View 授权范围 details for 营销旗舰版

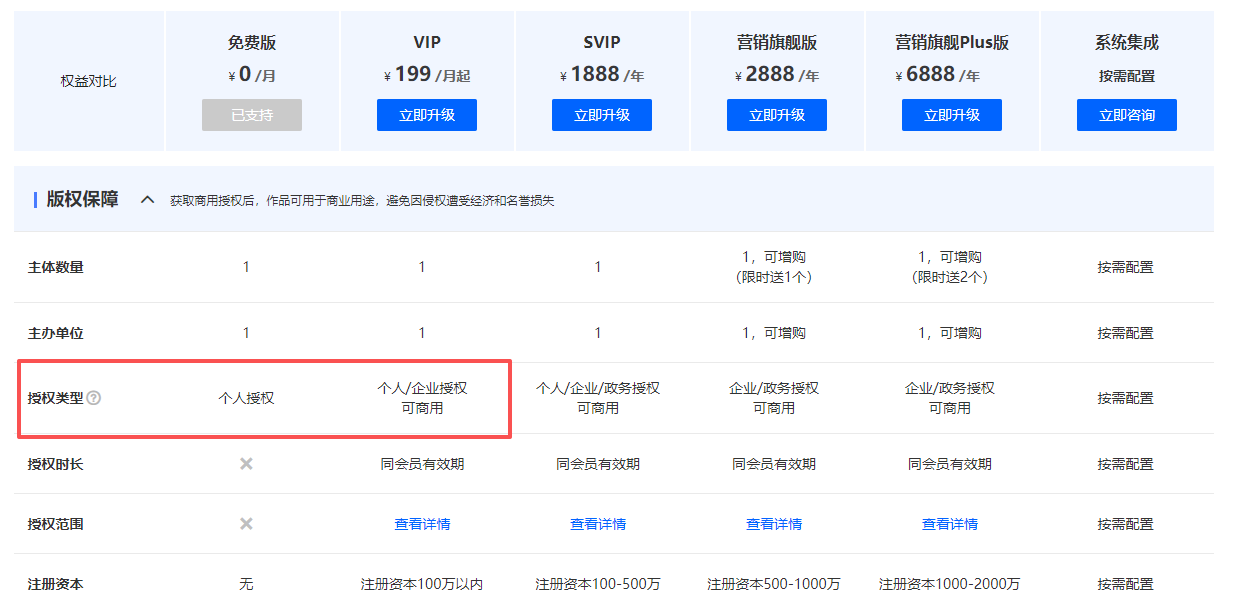click(774, 524)
